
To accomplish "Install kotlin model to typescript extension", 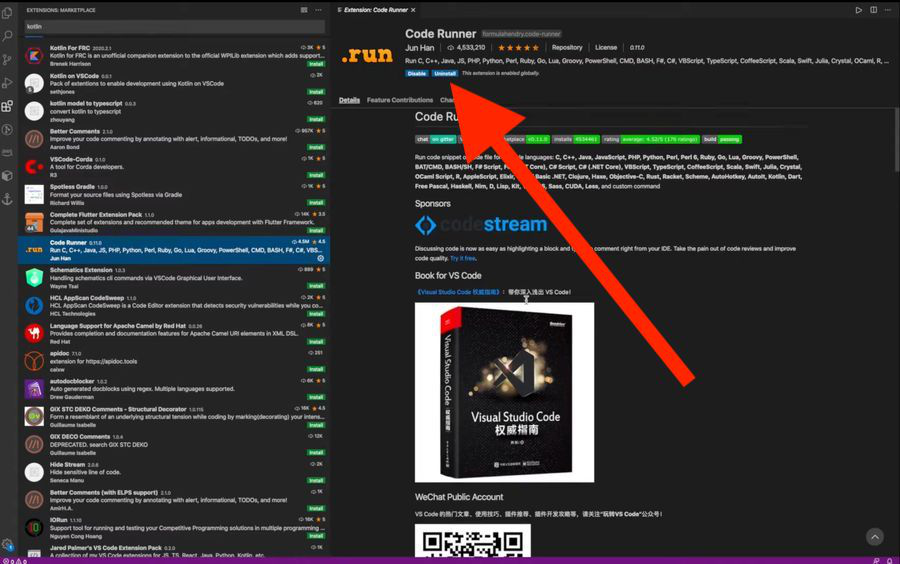I will [x=316, y=119].
